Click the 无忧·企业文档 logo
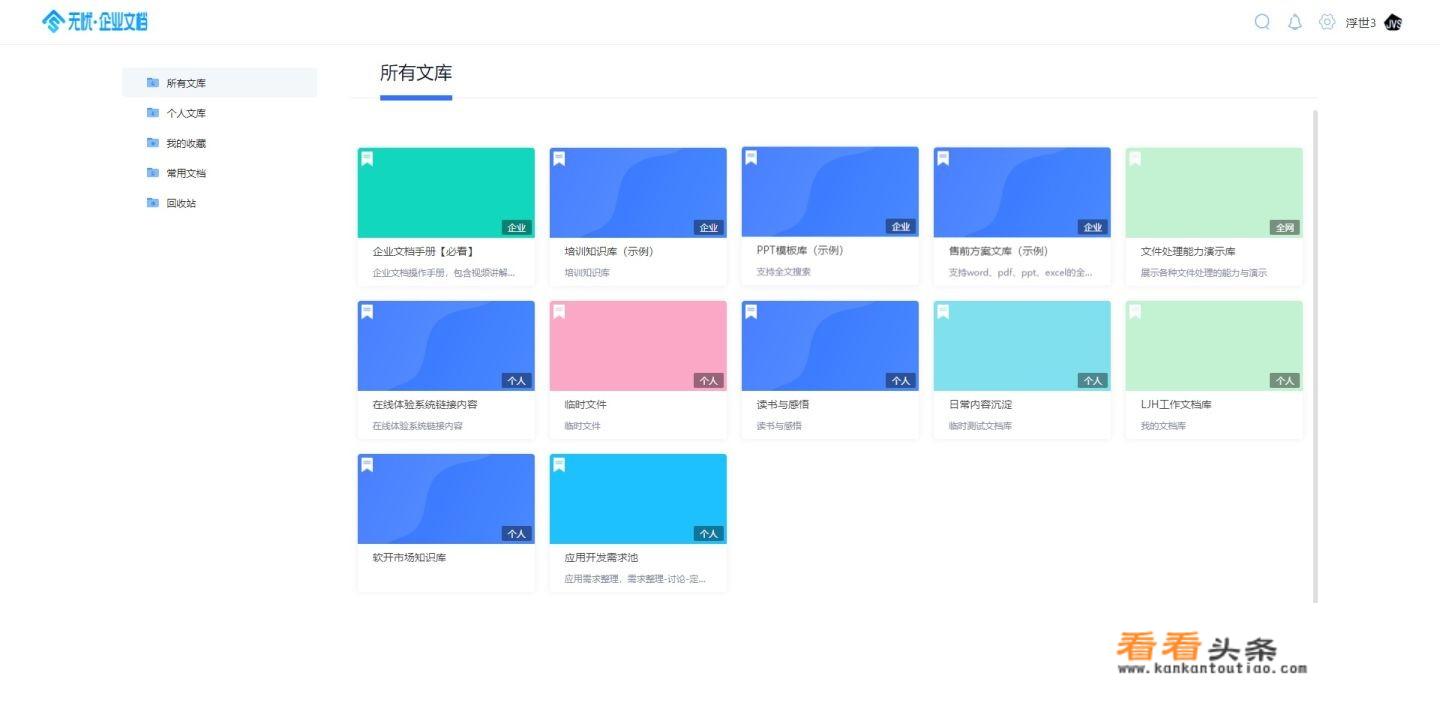Viewport: 1440px width, 703px height. coord(95,21)
